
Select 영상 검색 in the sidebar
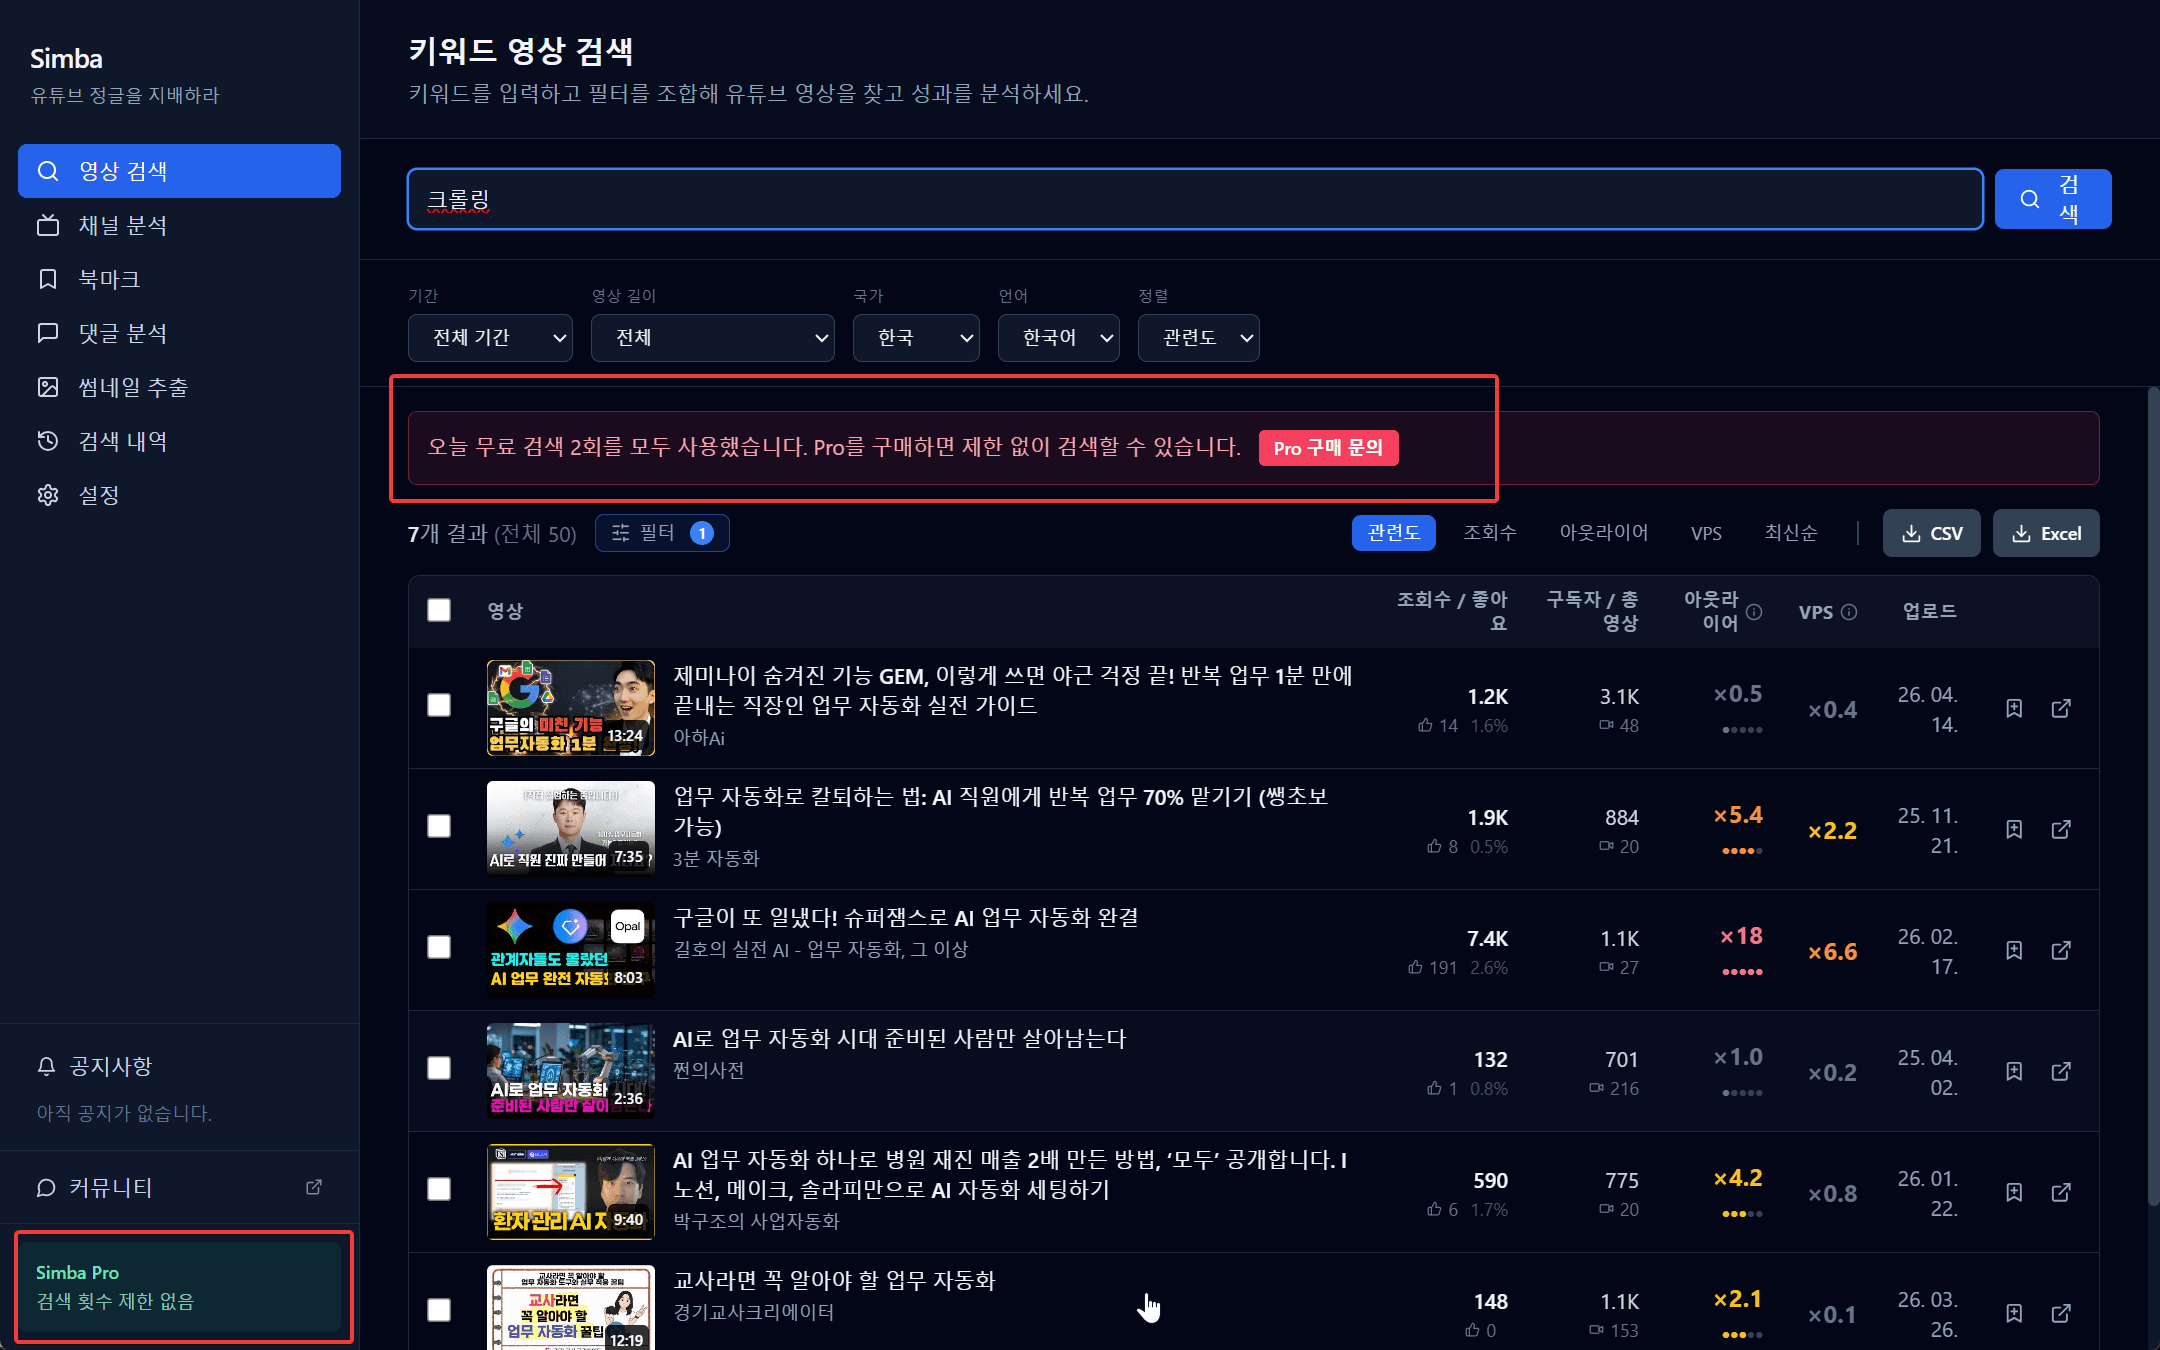pos(179,171)
